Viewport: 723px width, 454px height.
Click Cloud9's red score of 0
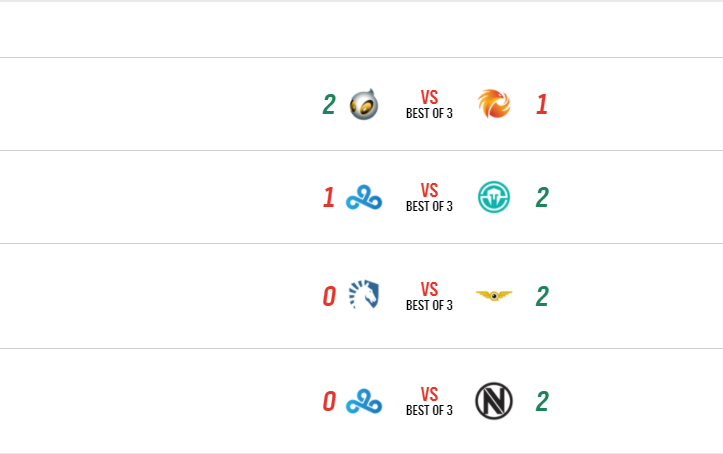(x=329, y=402)
